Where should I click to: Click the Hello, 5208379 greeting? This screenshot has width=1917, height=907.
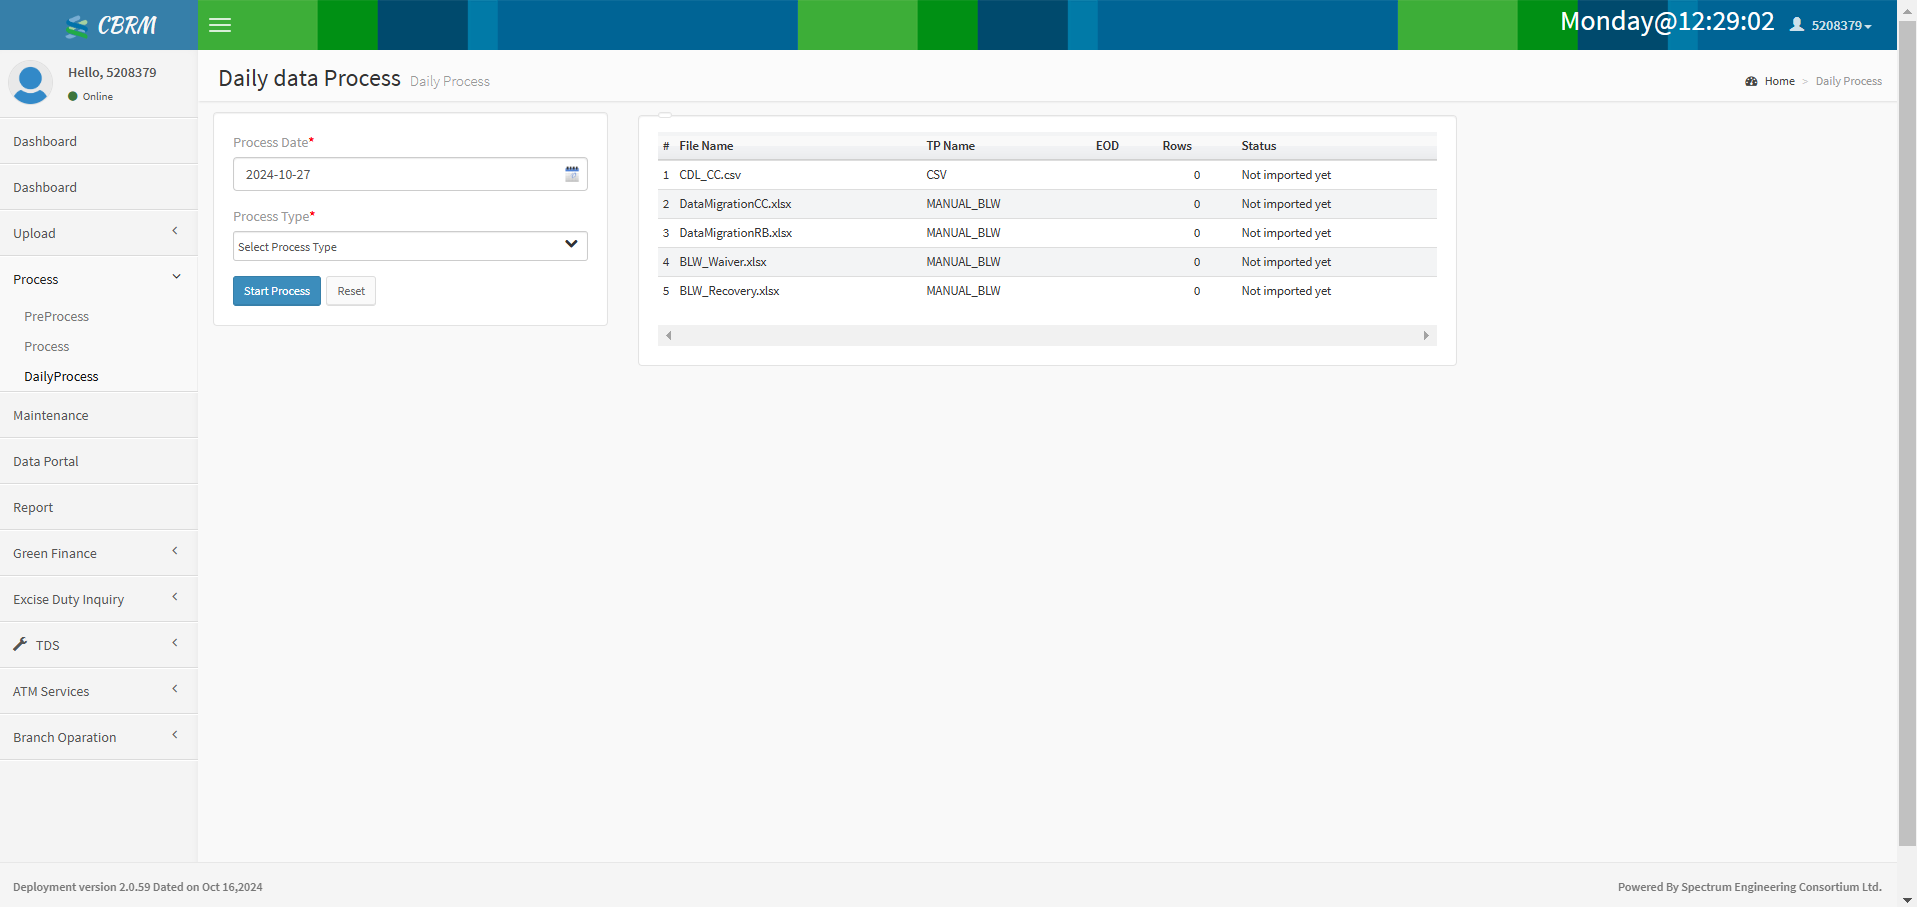pyautogui.click(x=112, y=72)
